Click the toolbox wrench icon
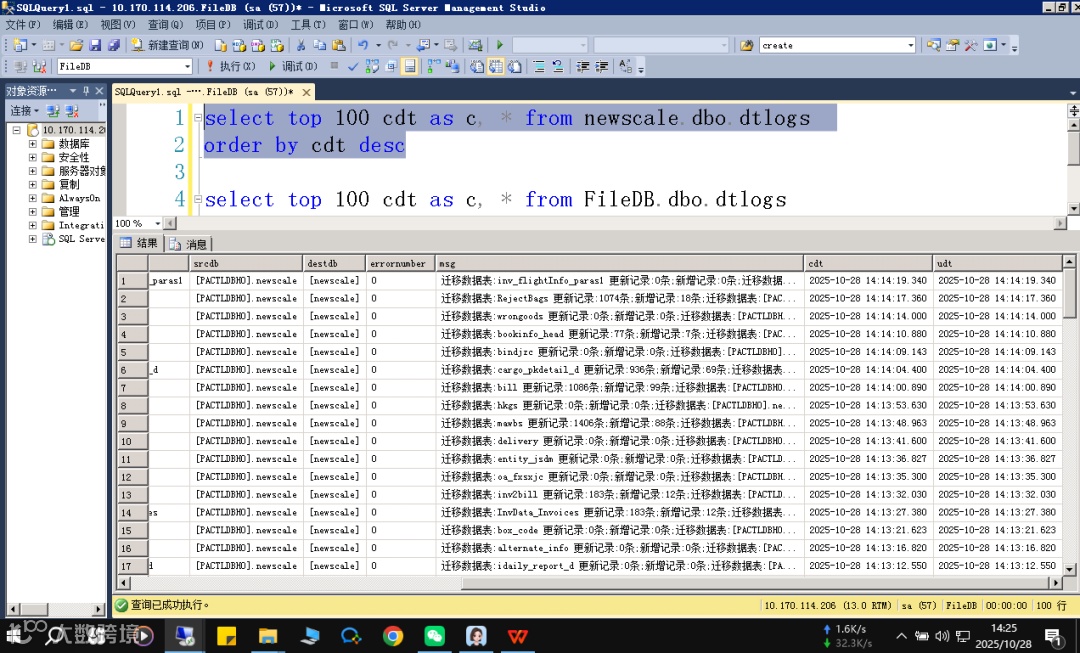 click(x=970, y=45)
